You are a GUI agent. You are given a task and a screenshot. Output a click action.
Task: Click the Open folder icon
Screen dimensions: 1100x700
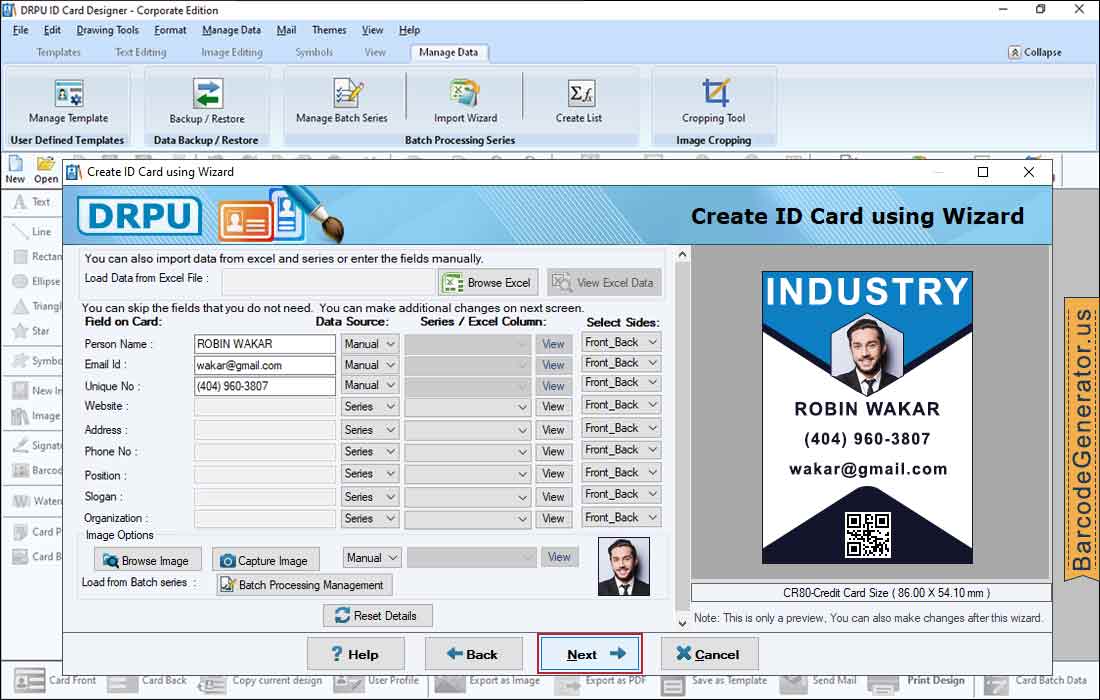pos(46,169)
